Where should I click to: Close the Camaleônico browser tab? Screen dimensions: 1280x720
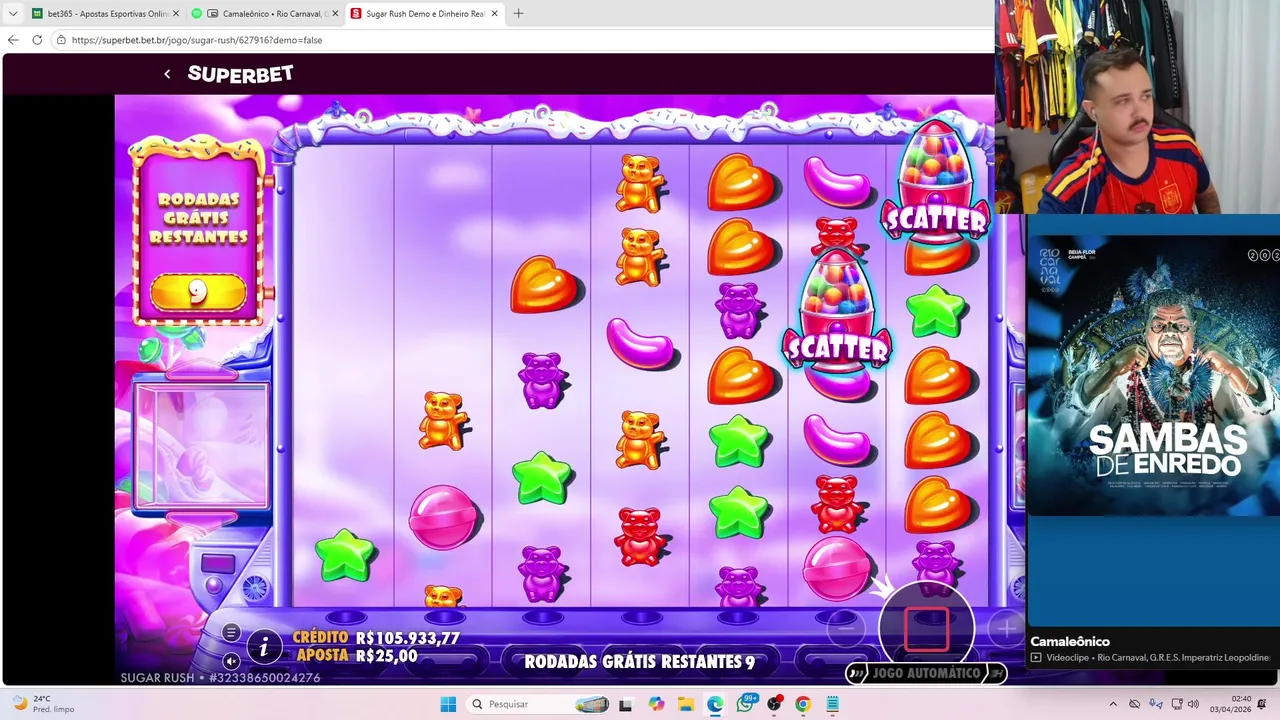[x=335, y=14]
